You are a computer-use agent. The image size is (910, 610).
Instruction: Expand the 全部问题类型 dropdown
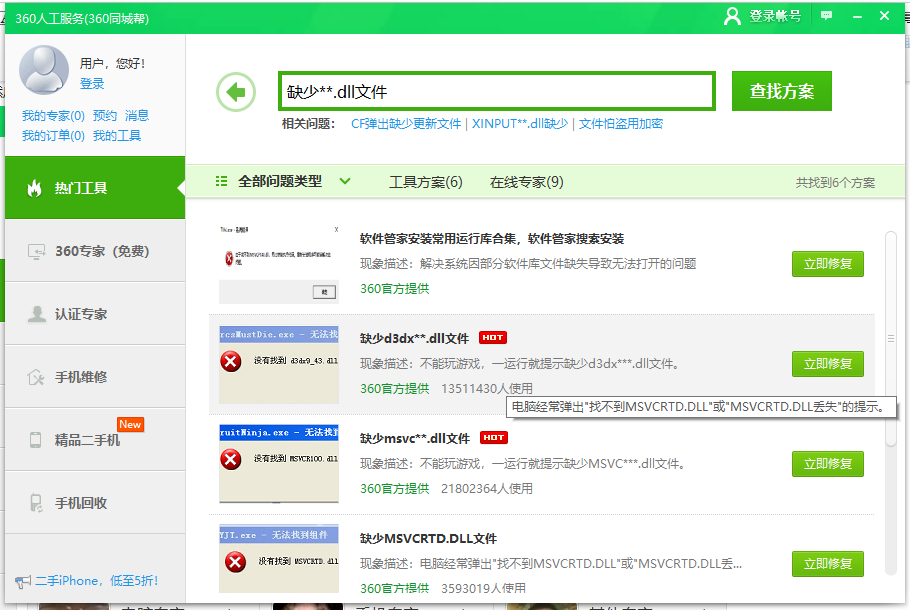345,181
